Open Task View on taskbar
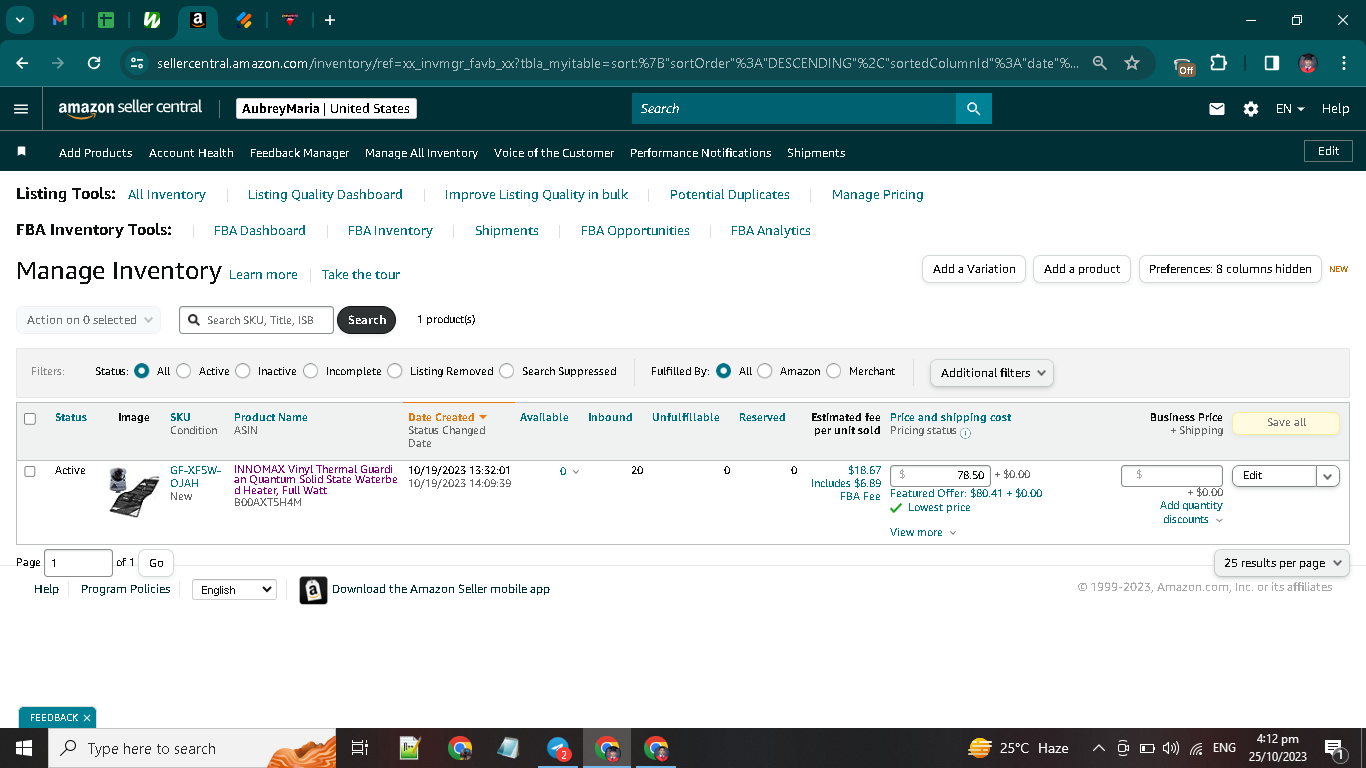The width and height of the screenshot is (1366, 768). pos(360,748)
